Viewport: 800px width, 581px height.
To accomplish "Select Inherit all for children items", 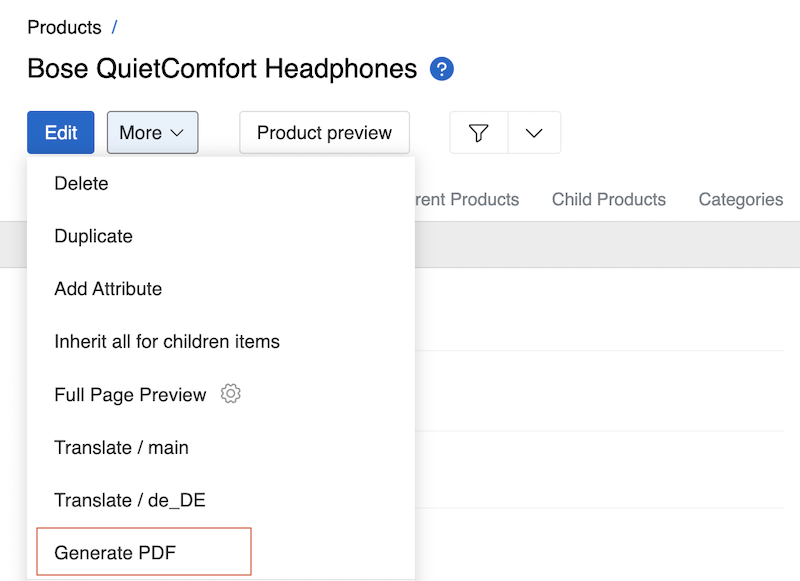I will pos(167,342).
